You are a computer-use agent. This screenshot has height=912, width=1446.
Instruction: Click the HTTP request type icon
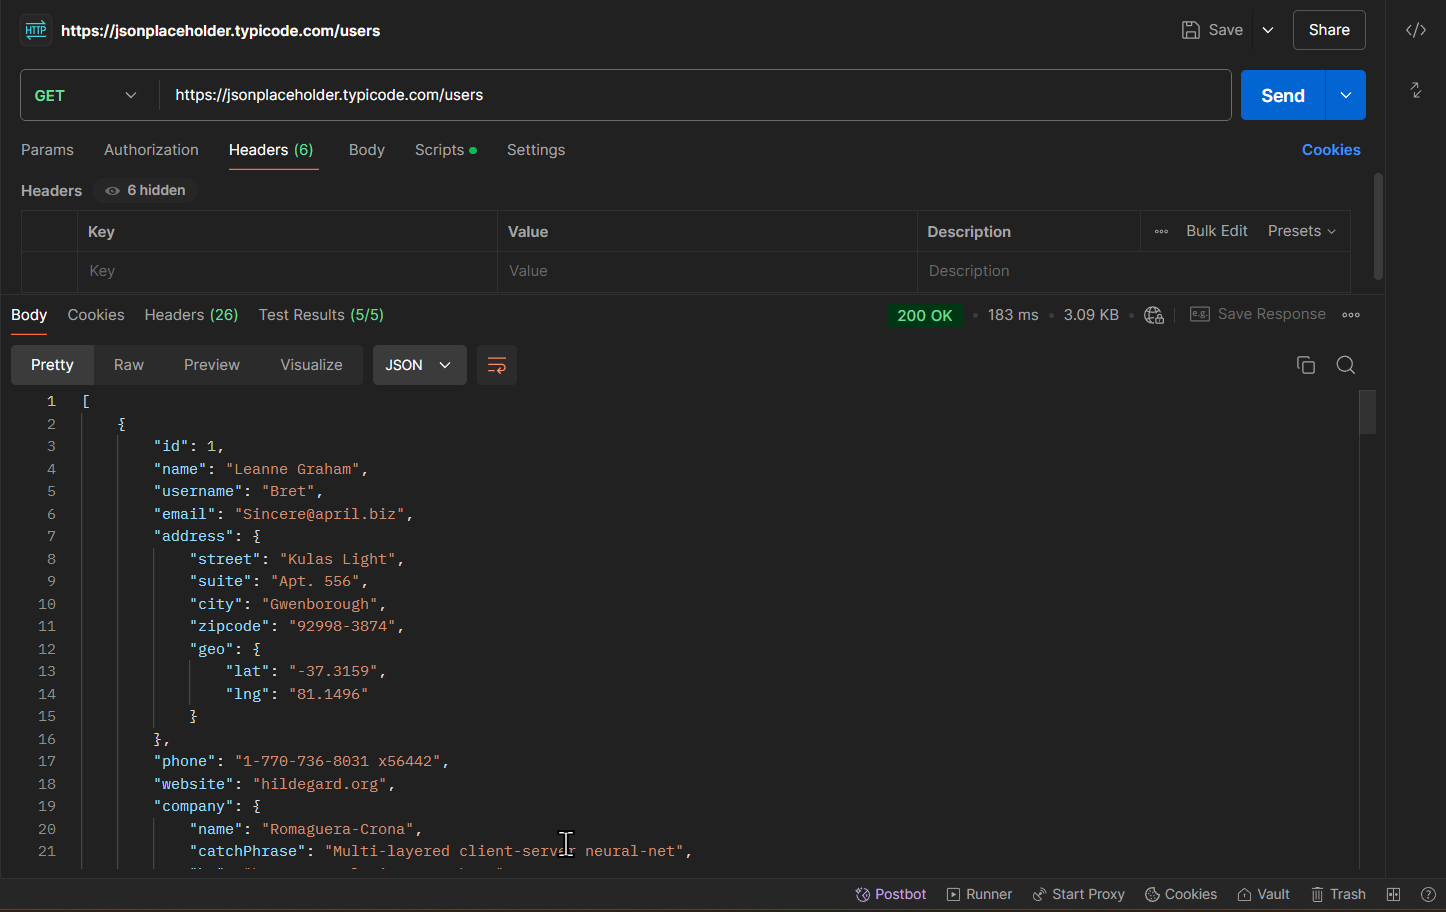point(36,30)
